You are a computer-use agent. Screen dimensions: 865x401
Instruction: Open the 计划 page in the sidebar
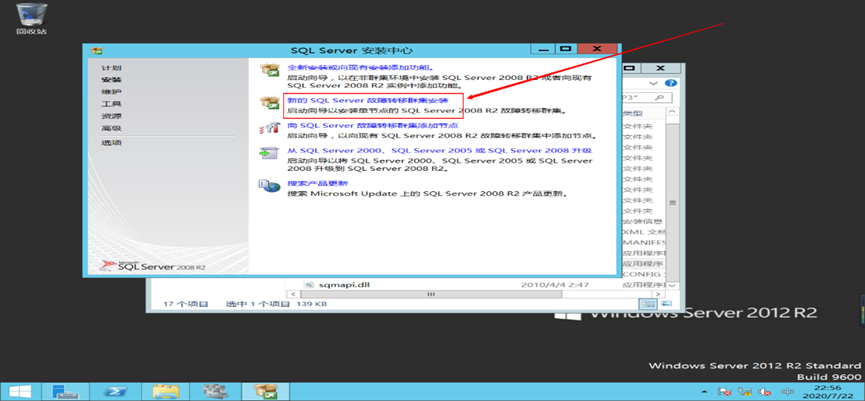111,68
